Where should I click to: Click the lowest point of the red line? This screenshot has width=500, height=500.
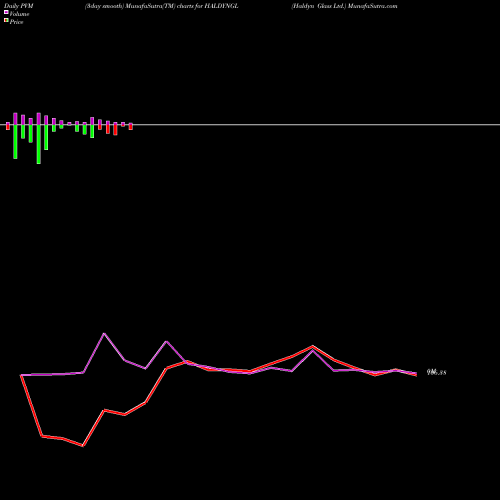83,446
